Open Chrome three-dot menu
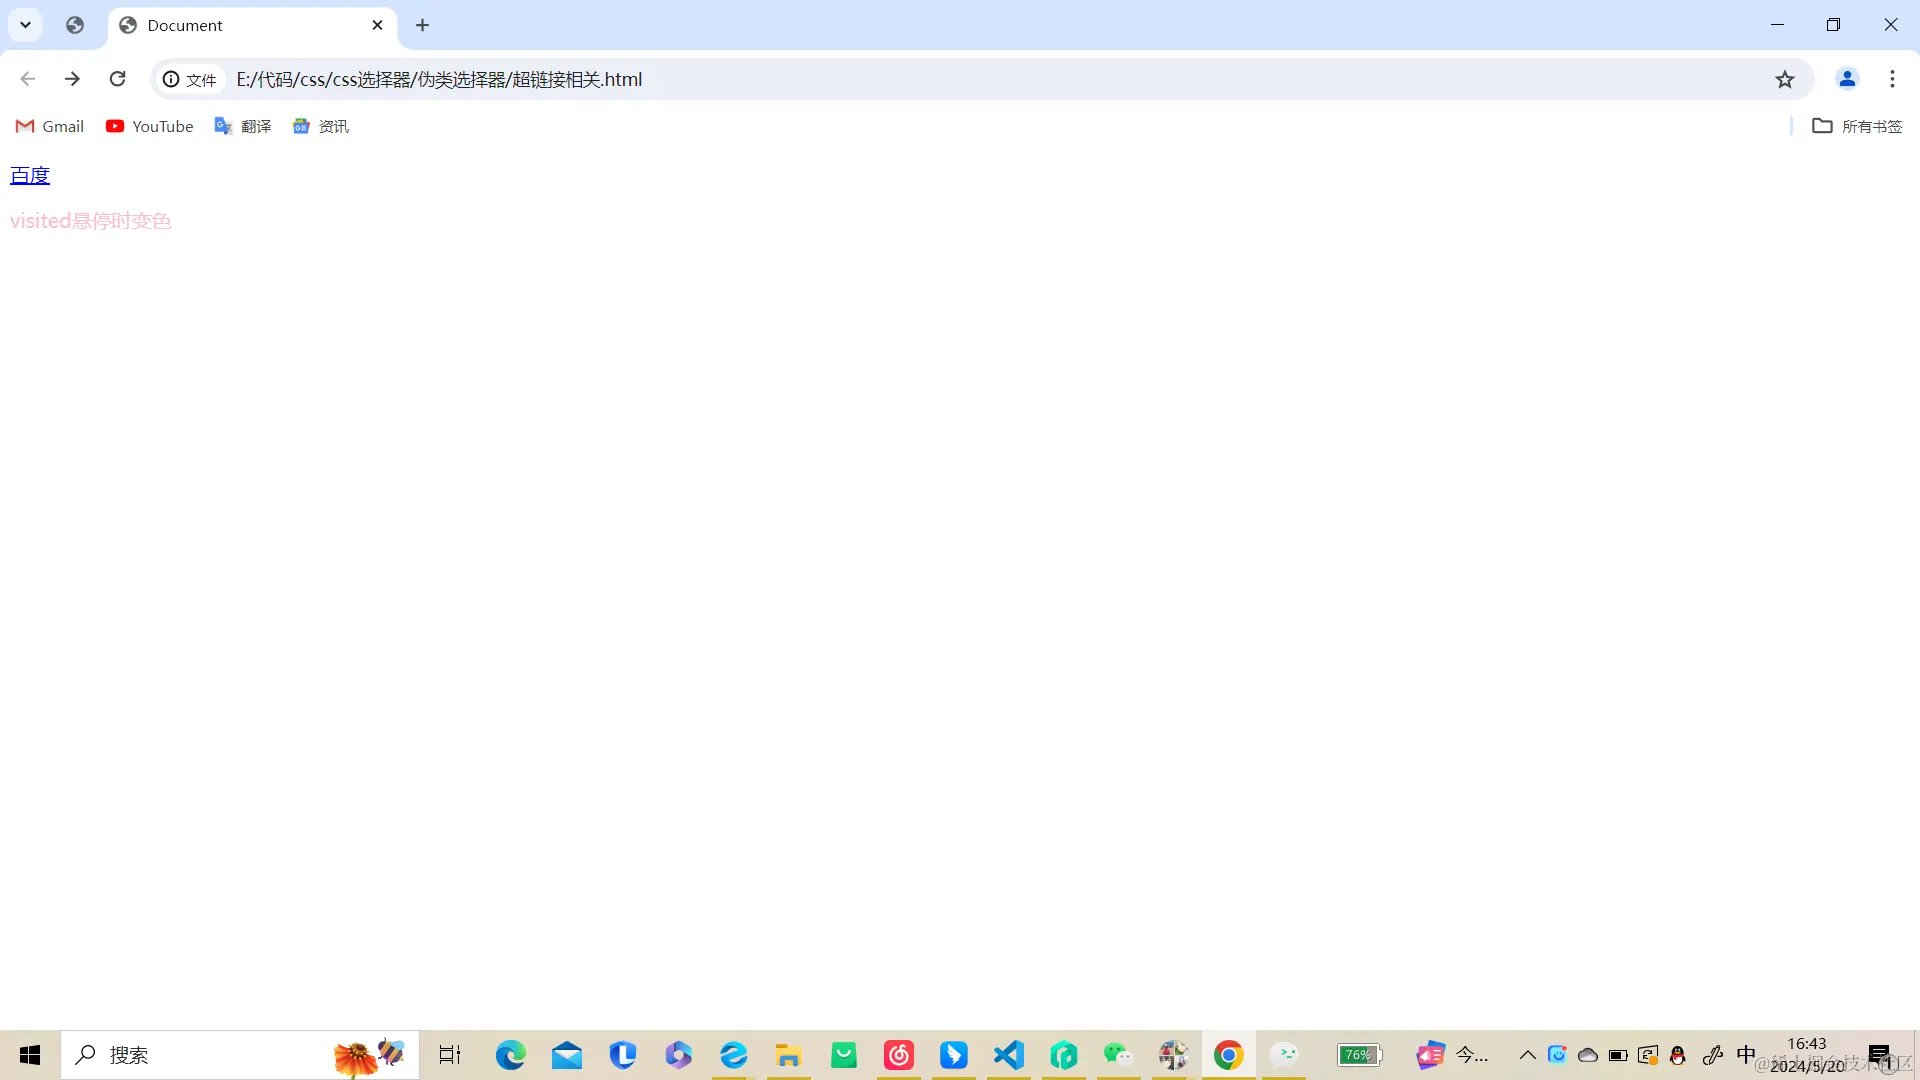1920x1080 pixels. pyautogui.click(x=1892, y=79)
